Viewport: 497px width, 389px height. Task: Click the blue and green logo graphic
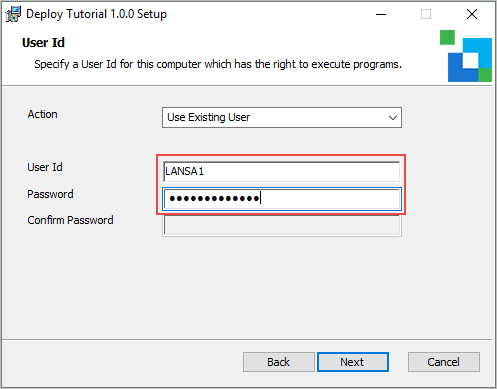[466, 56]
